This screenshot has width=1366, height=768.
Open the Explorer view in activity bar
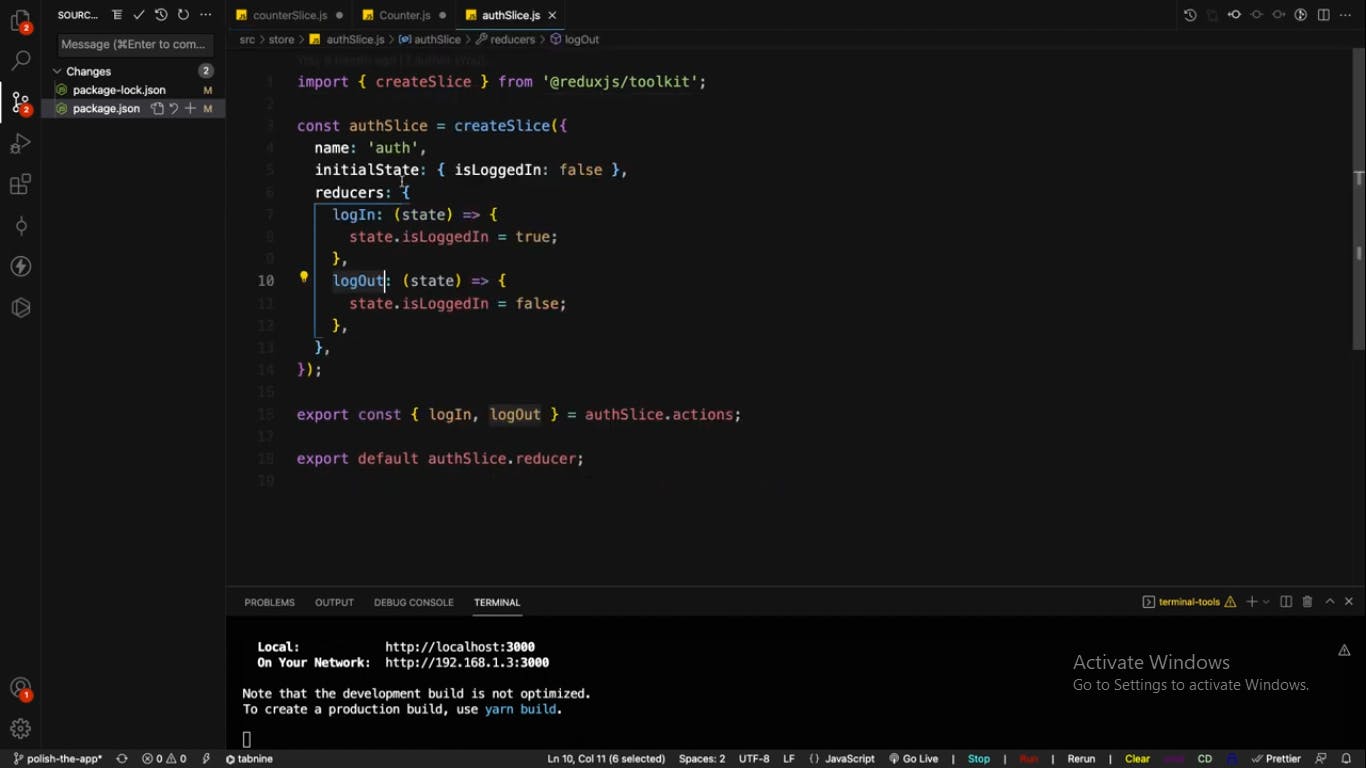[20, 20]
